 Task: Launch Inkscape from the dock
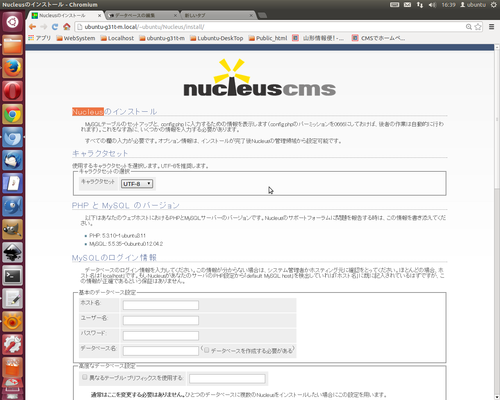[x=12, y=252]
